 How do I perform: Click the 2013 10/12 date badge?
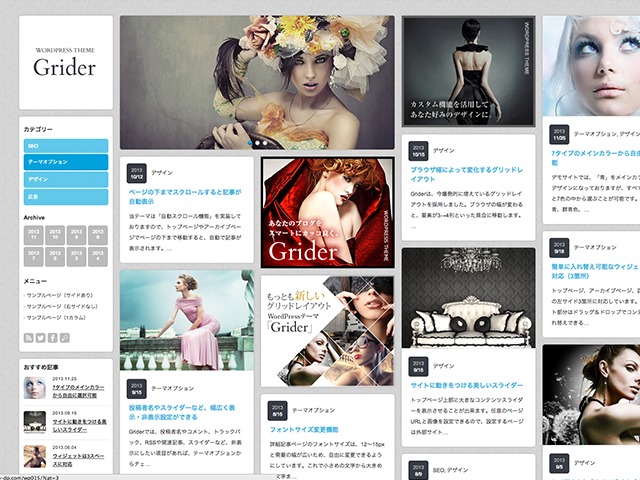tap(137, 173)
